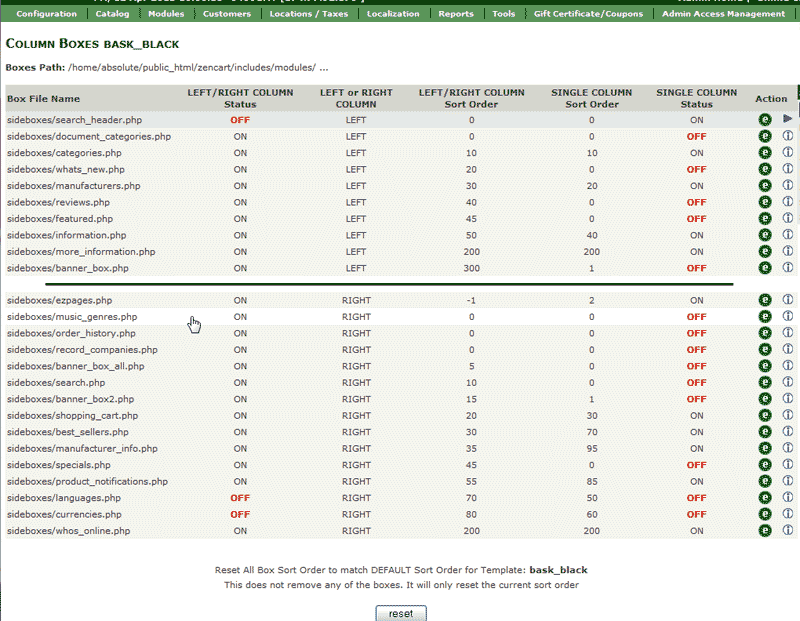The height and width of the screenshot is (621, 800).
Task: Show info for sideboxes/languages.php
Action: [x=787, y=498]
